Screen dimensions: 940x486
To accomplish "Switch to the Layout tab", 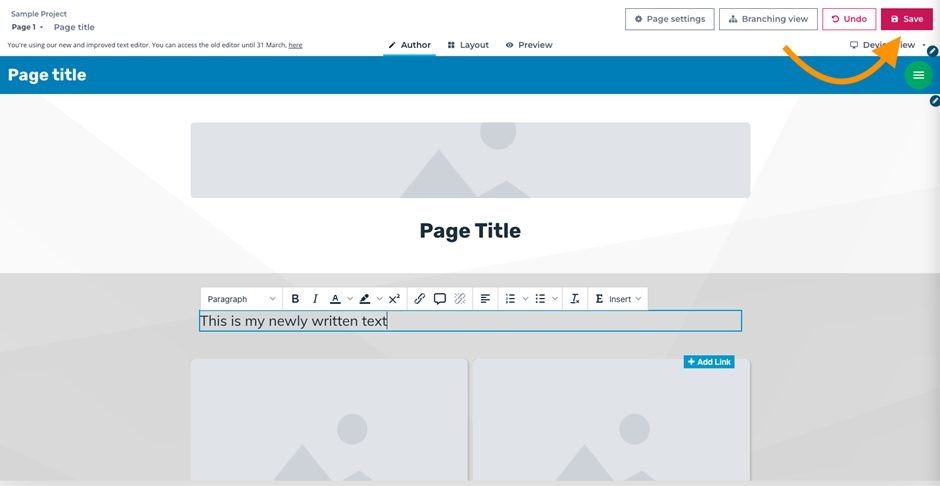I will point(468,45).
